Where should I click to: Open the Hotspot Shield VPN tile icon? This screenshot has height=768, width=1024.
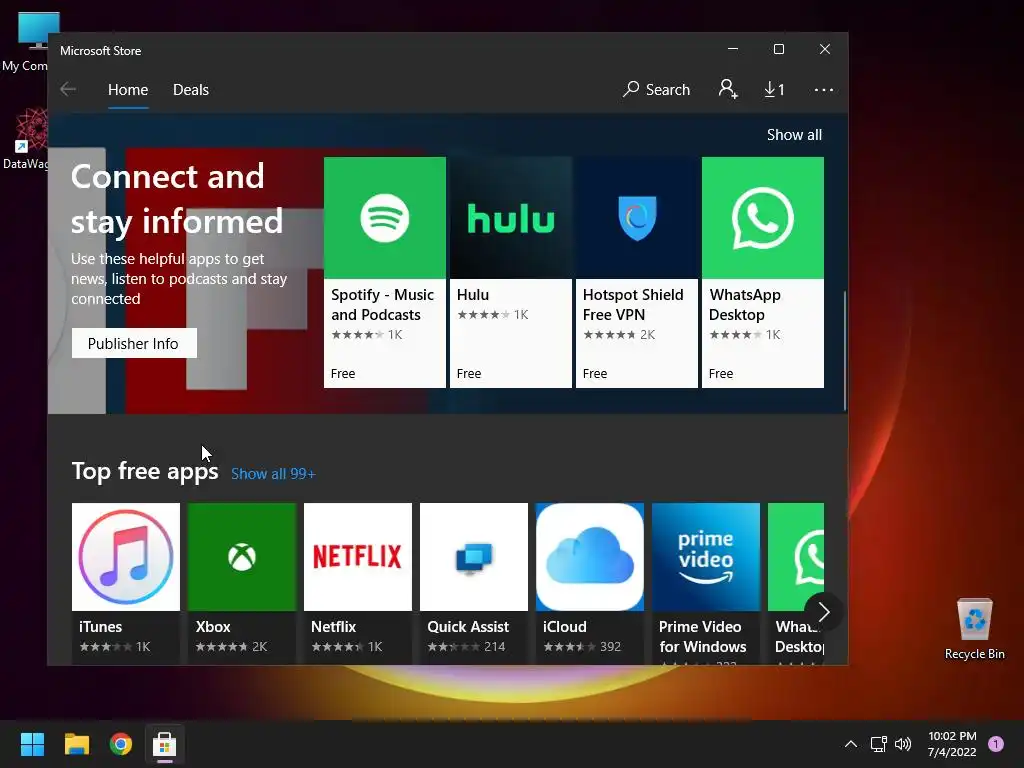click(x=637, y=217)
